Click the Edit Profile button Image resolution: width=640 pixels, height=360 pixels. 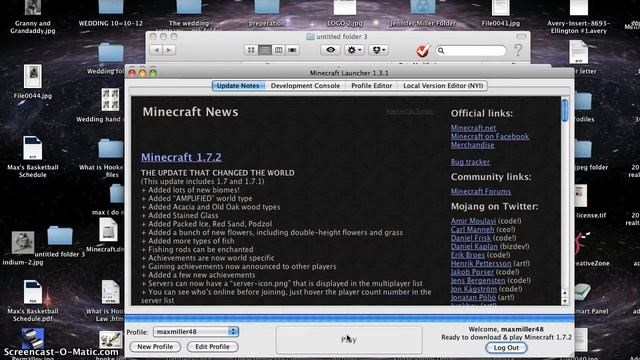212,347
